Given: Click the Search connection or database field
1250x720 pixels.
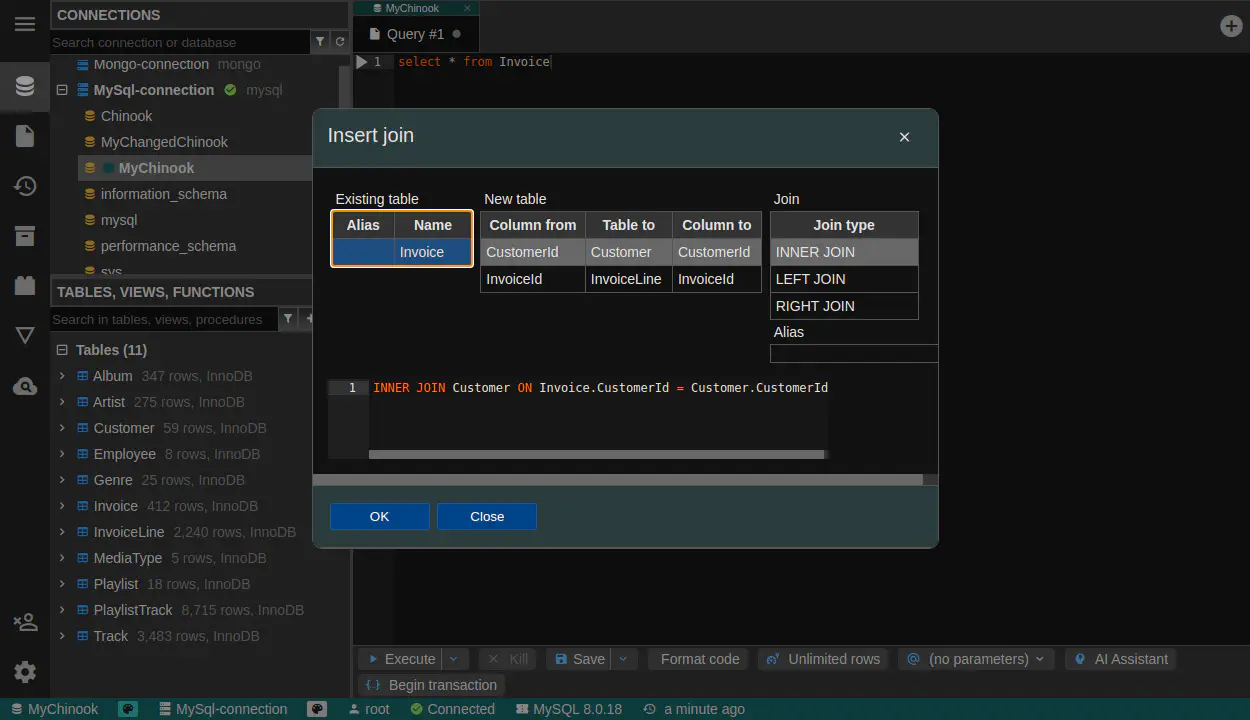Looking at the screenshot, I should click(180, 42).
